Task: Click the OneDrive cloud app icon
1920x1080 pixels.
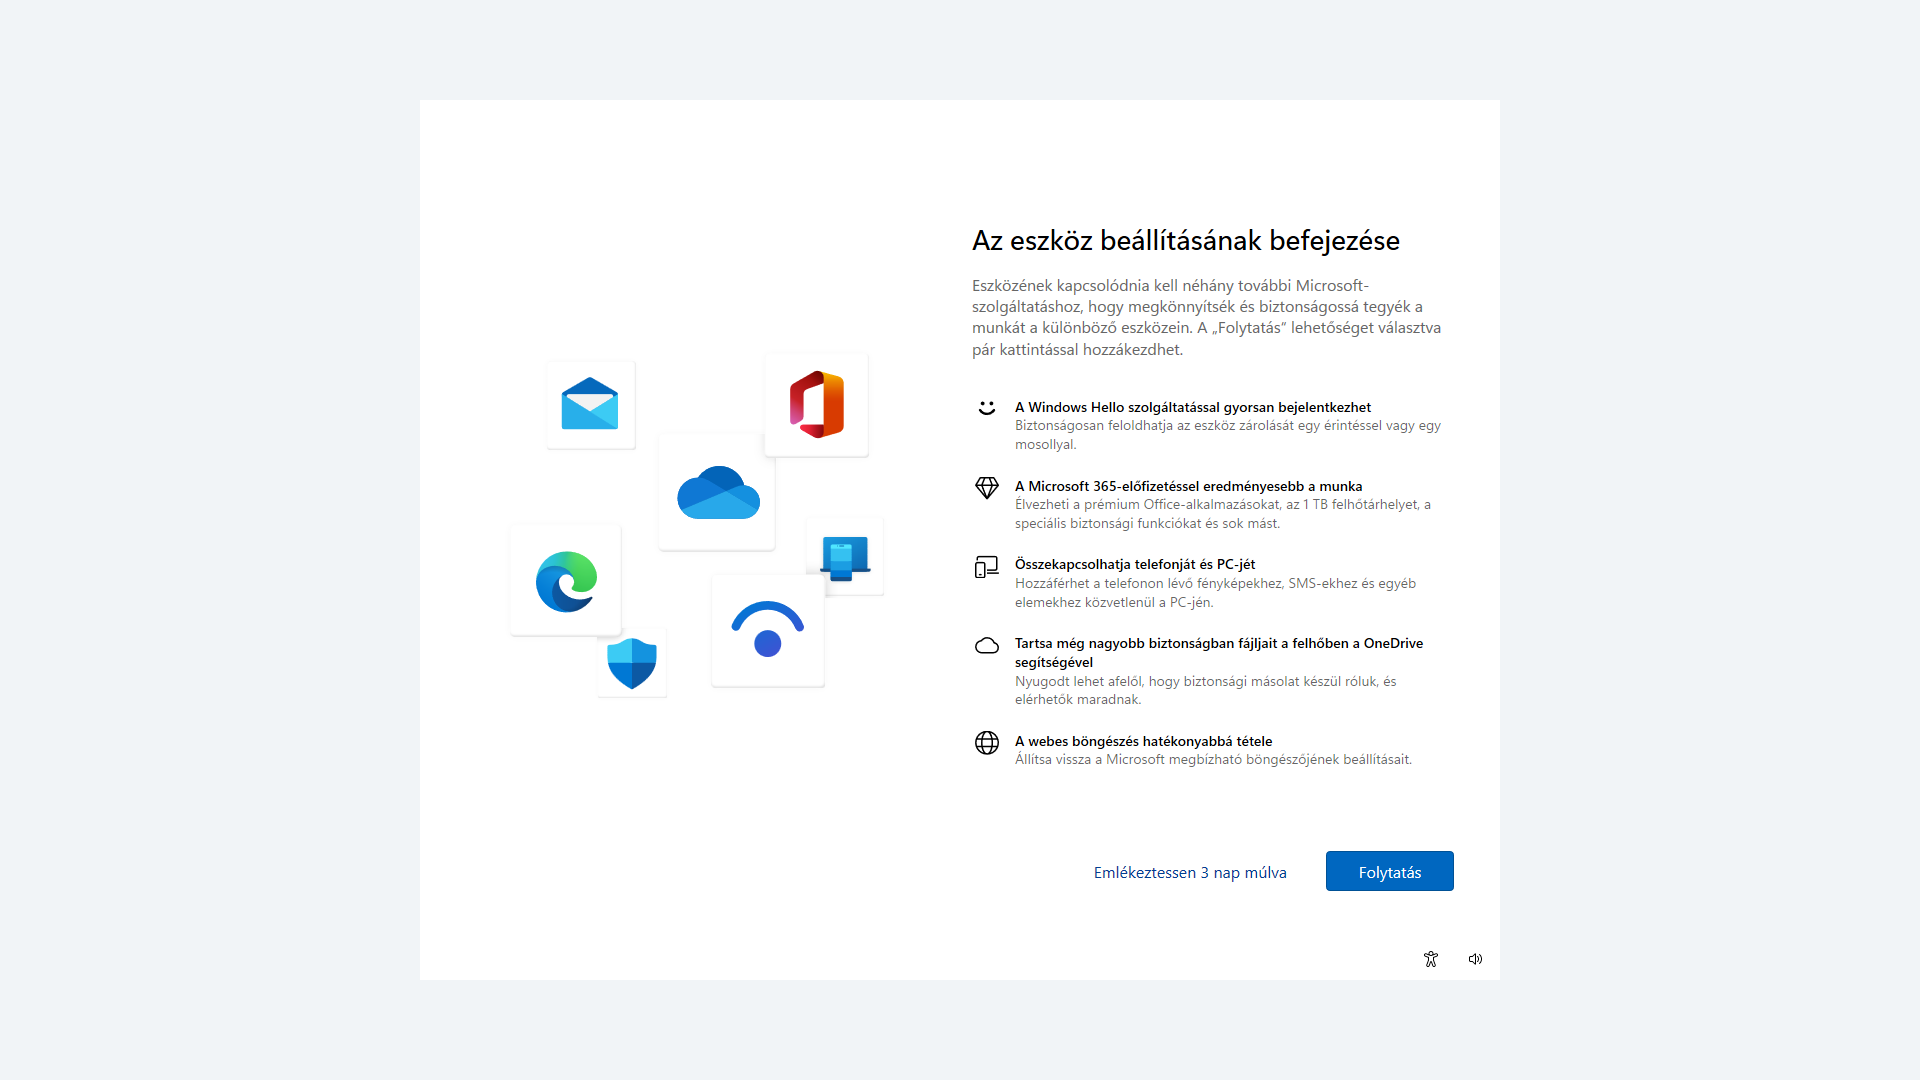Action: coord(717,492)
